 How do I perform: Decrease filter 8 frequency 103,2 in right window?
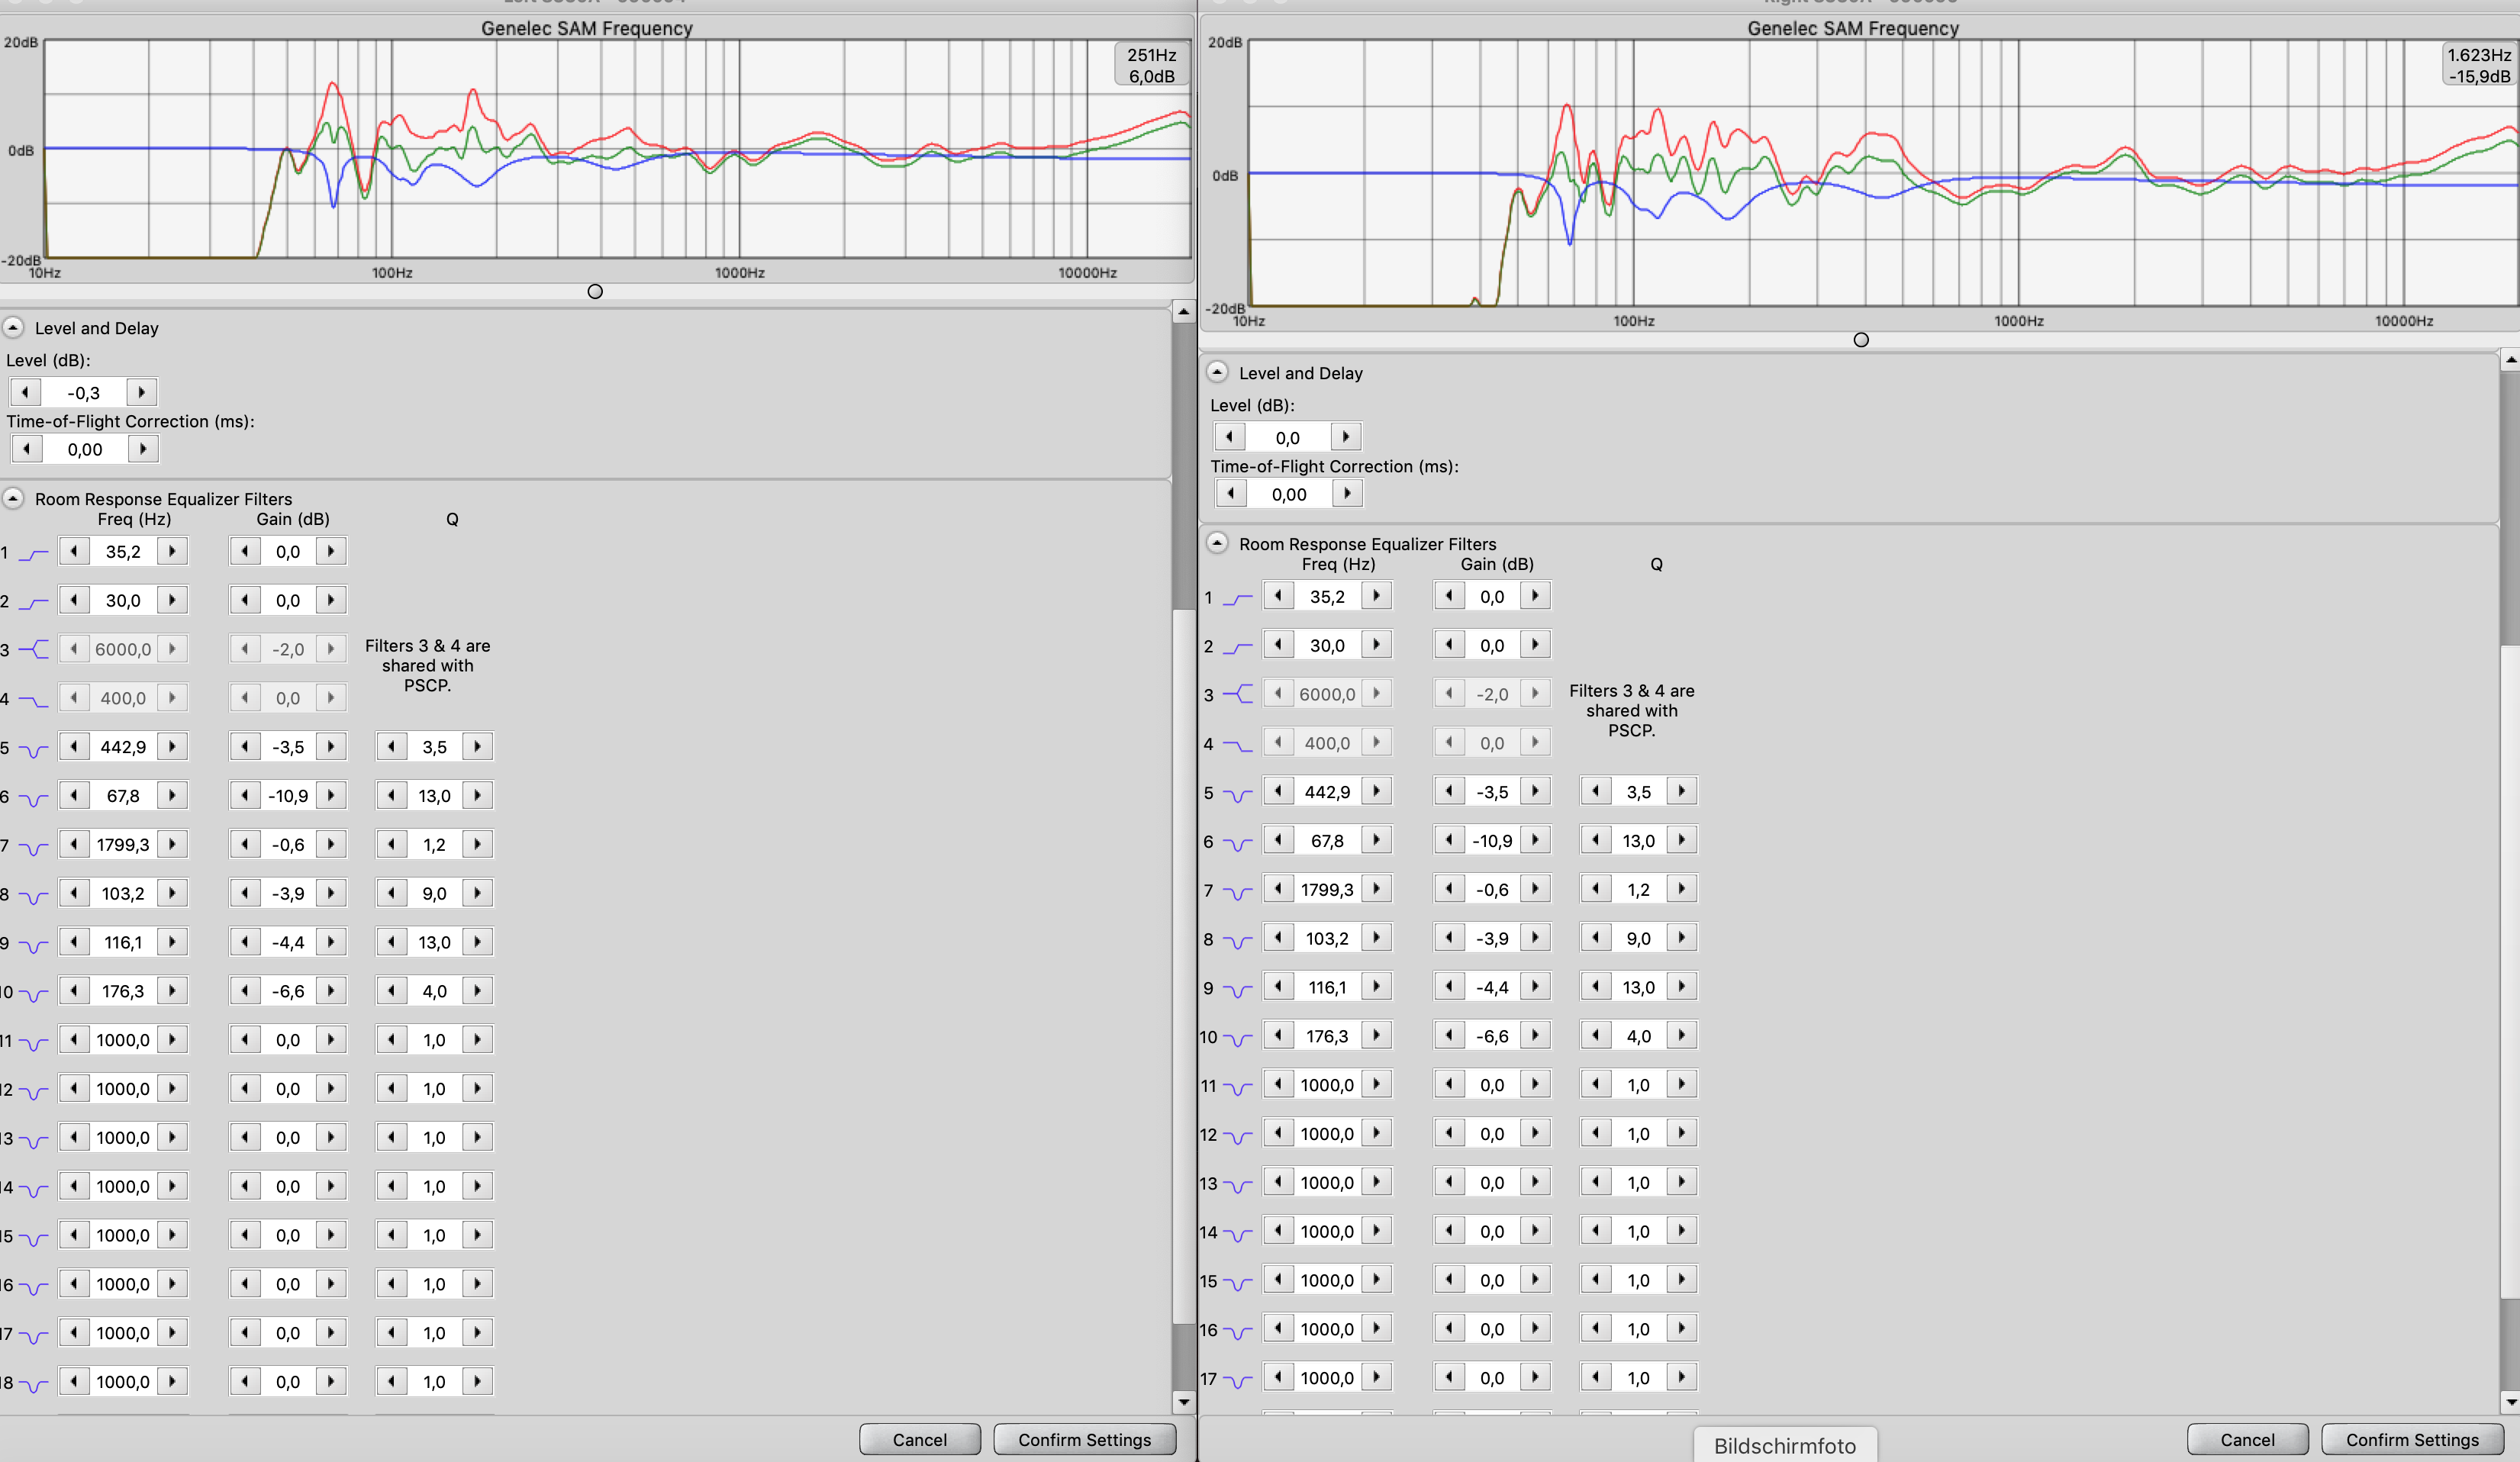(x=1278, y=938)
